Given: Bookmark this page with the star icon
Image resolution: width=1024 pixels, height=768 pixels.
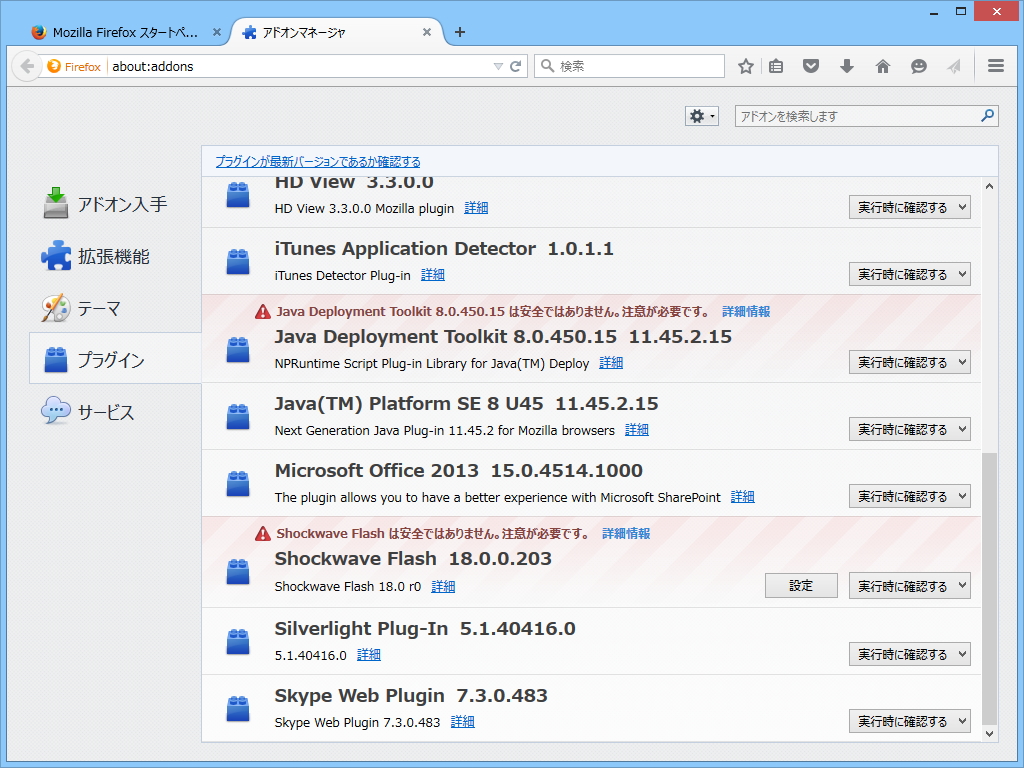Looking at the screenshot, I should [x=746, y=66].
